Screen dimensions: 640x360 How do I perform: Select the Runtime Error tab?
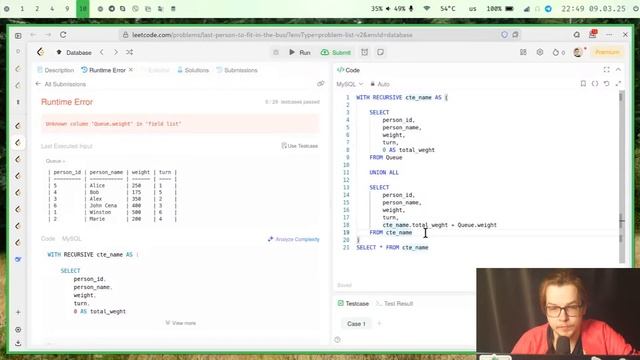point(103,70)
